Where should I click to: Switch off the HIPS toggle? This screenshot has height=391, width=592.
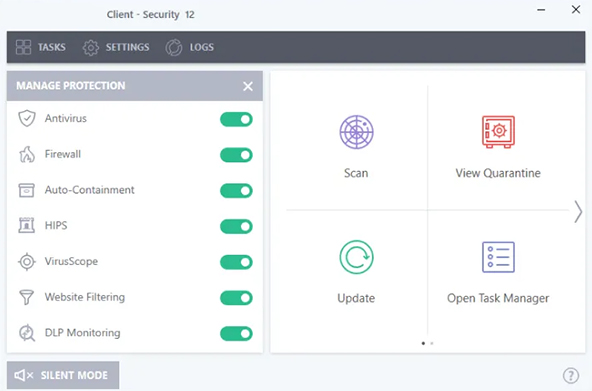point(236,226)
